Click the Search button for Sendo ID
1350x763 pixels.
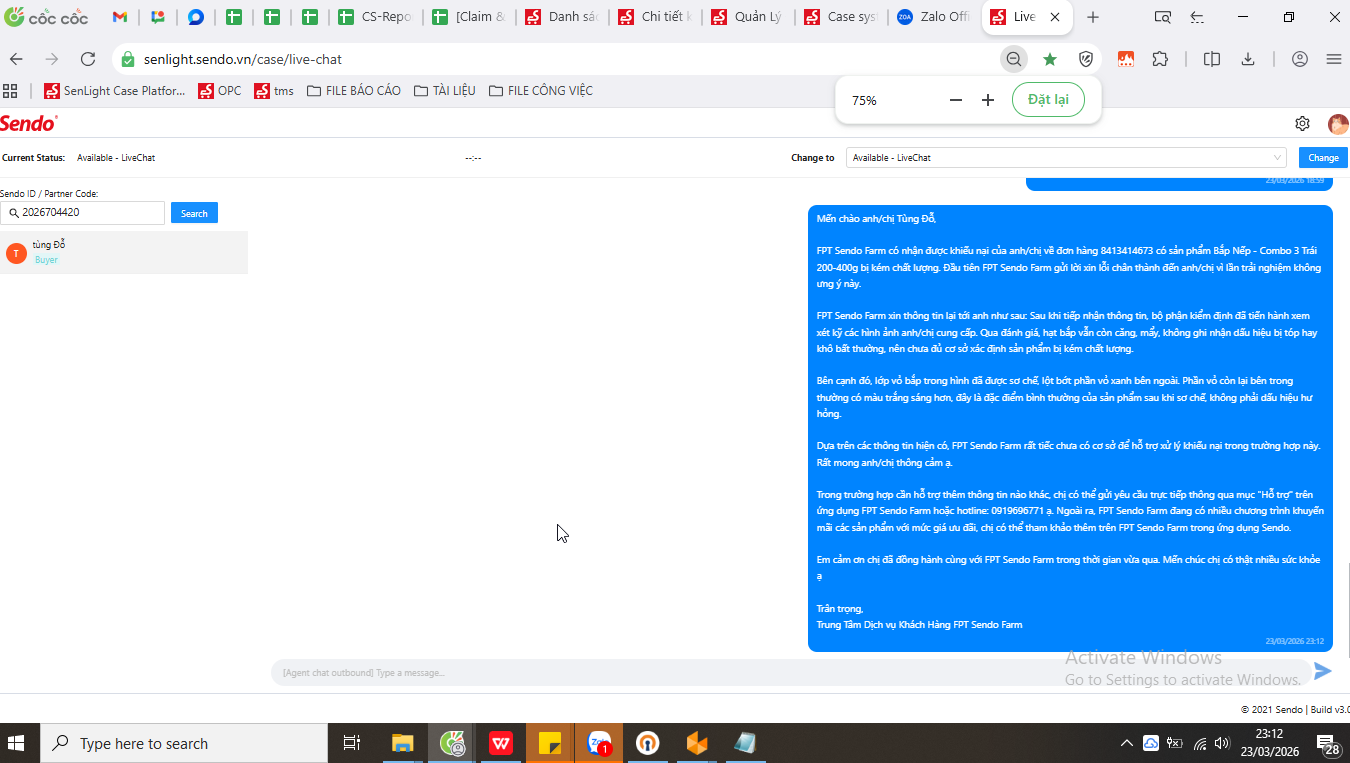[x=194, y=213]
